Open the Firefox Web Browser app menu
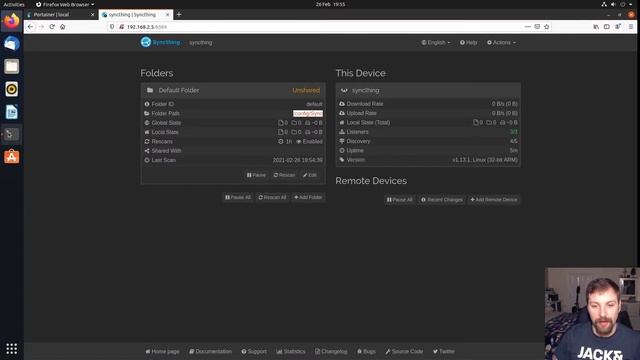640x360 pixels. tap(65, 4)
